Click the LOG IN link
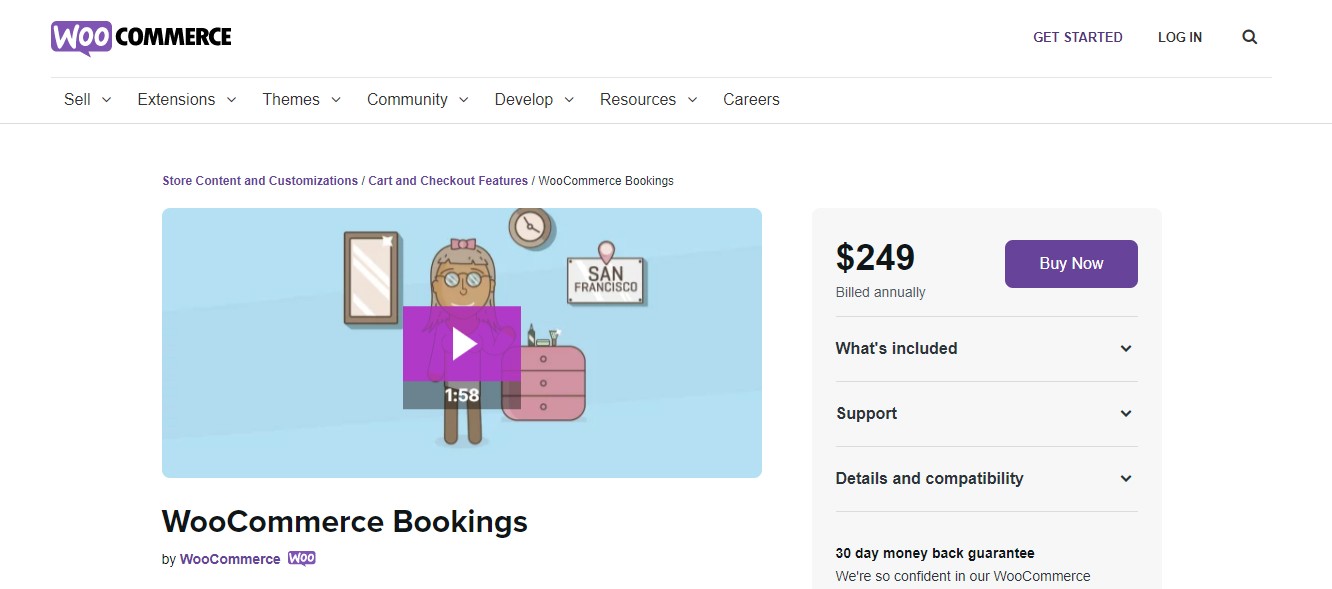 point(1180,37)
